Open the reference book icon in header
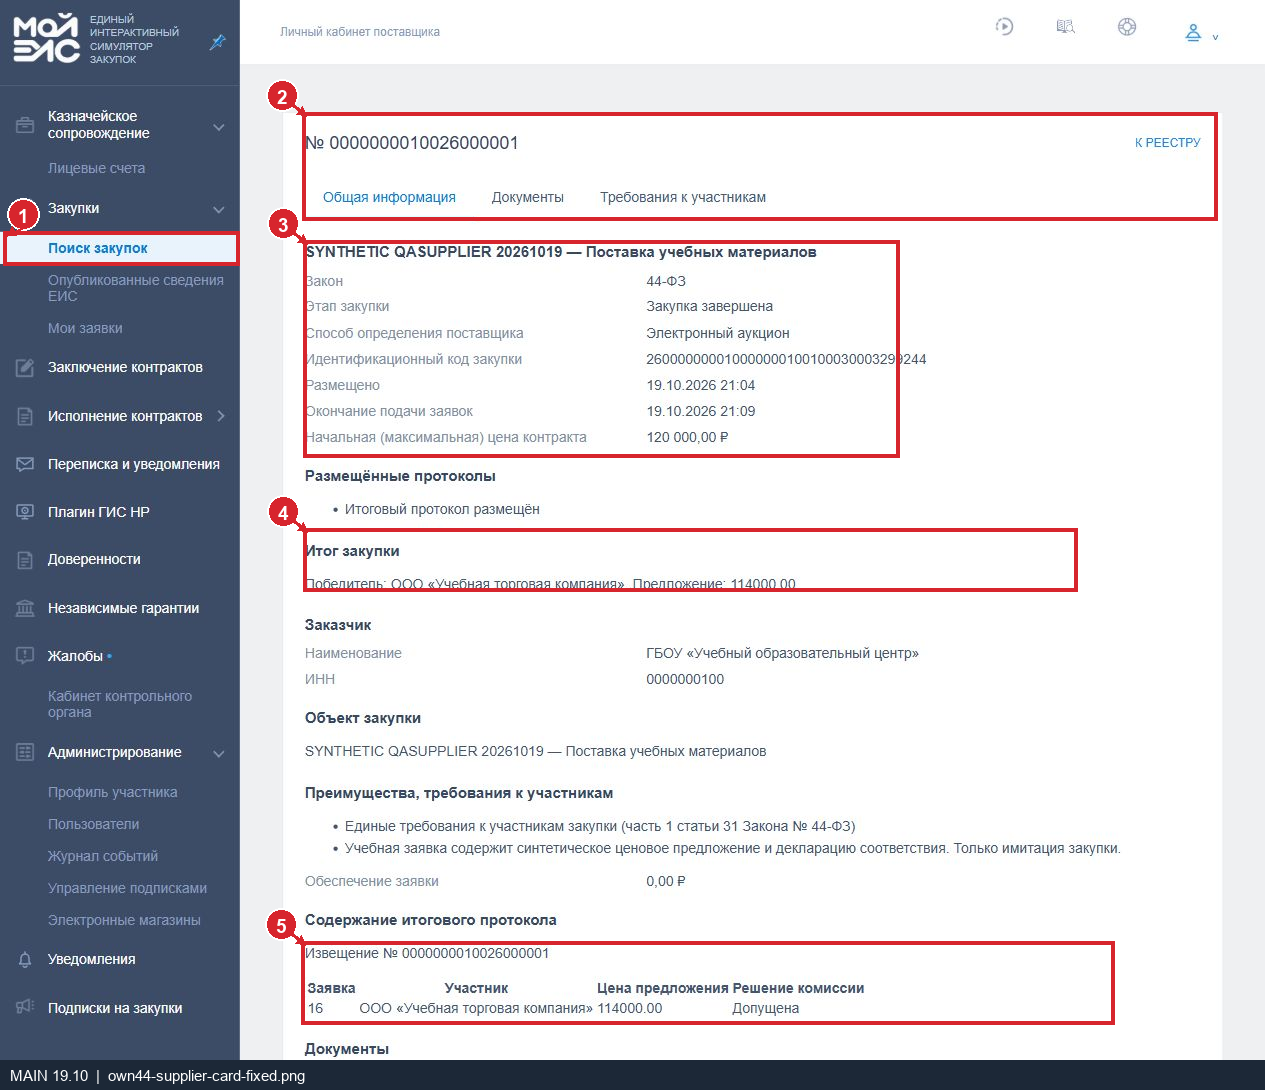This screenshot has height=1090, width=1265. 1066,27
